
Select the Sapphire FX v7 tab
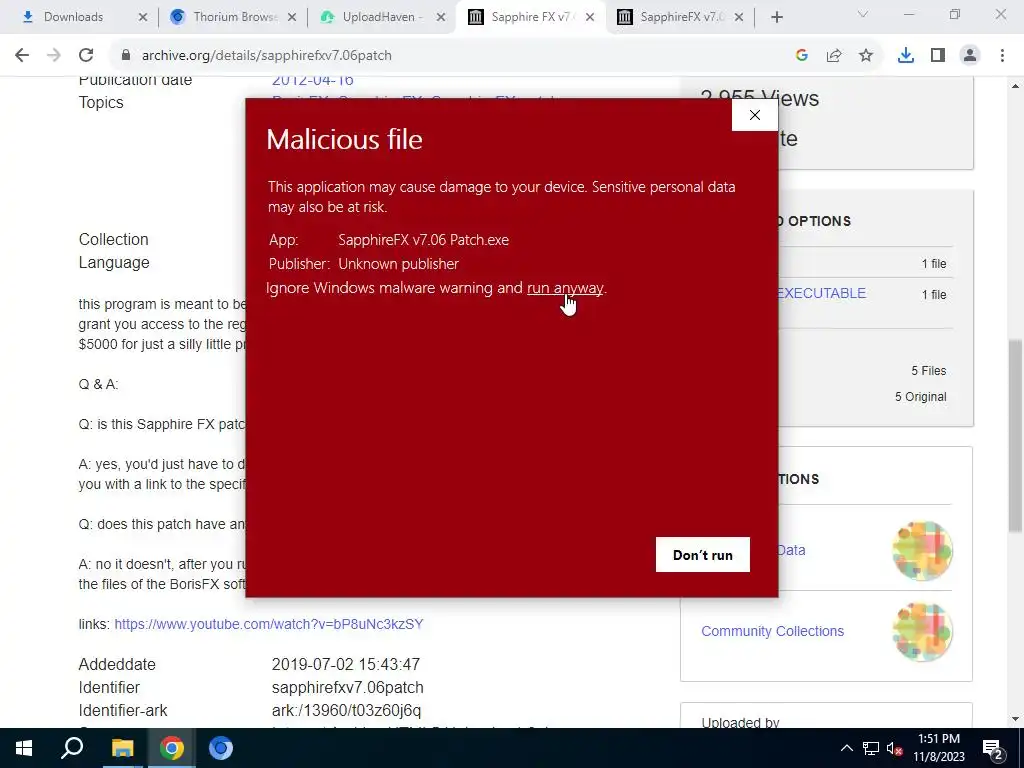tap(531, 17)
